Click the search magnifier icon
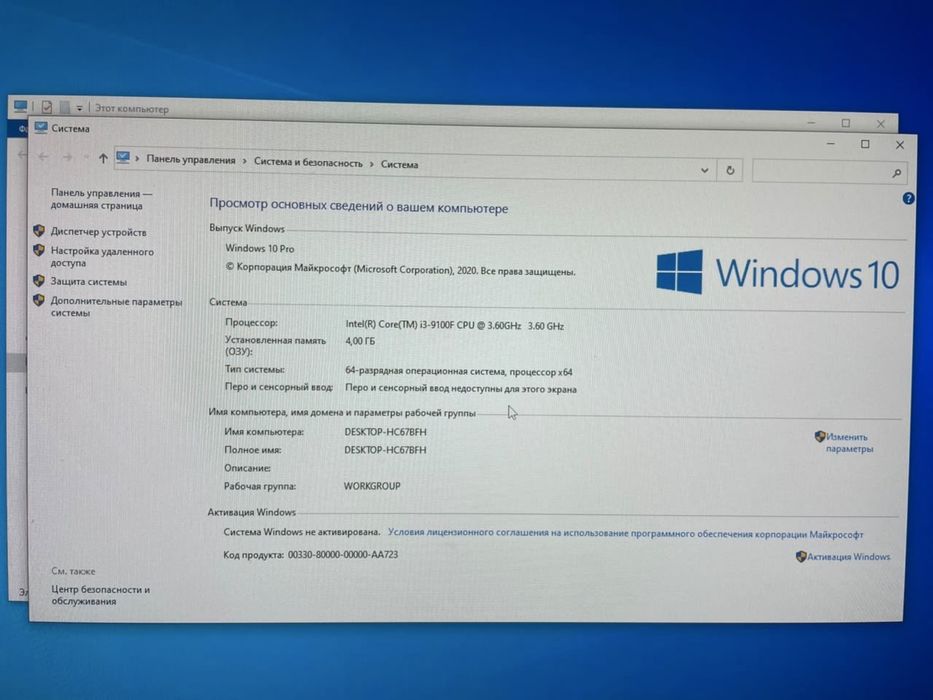This screenshot has height=700, width=933. coord(897,173)
